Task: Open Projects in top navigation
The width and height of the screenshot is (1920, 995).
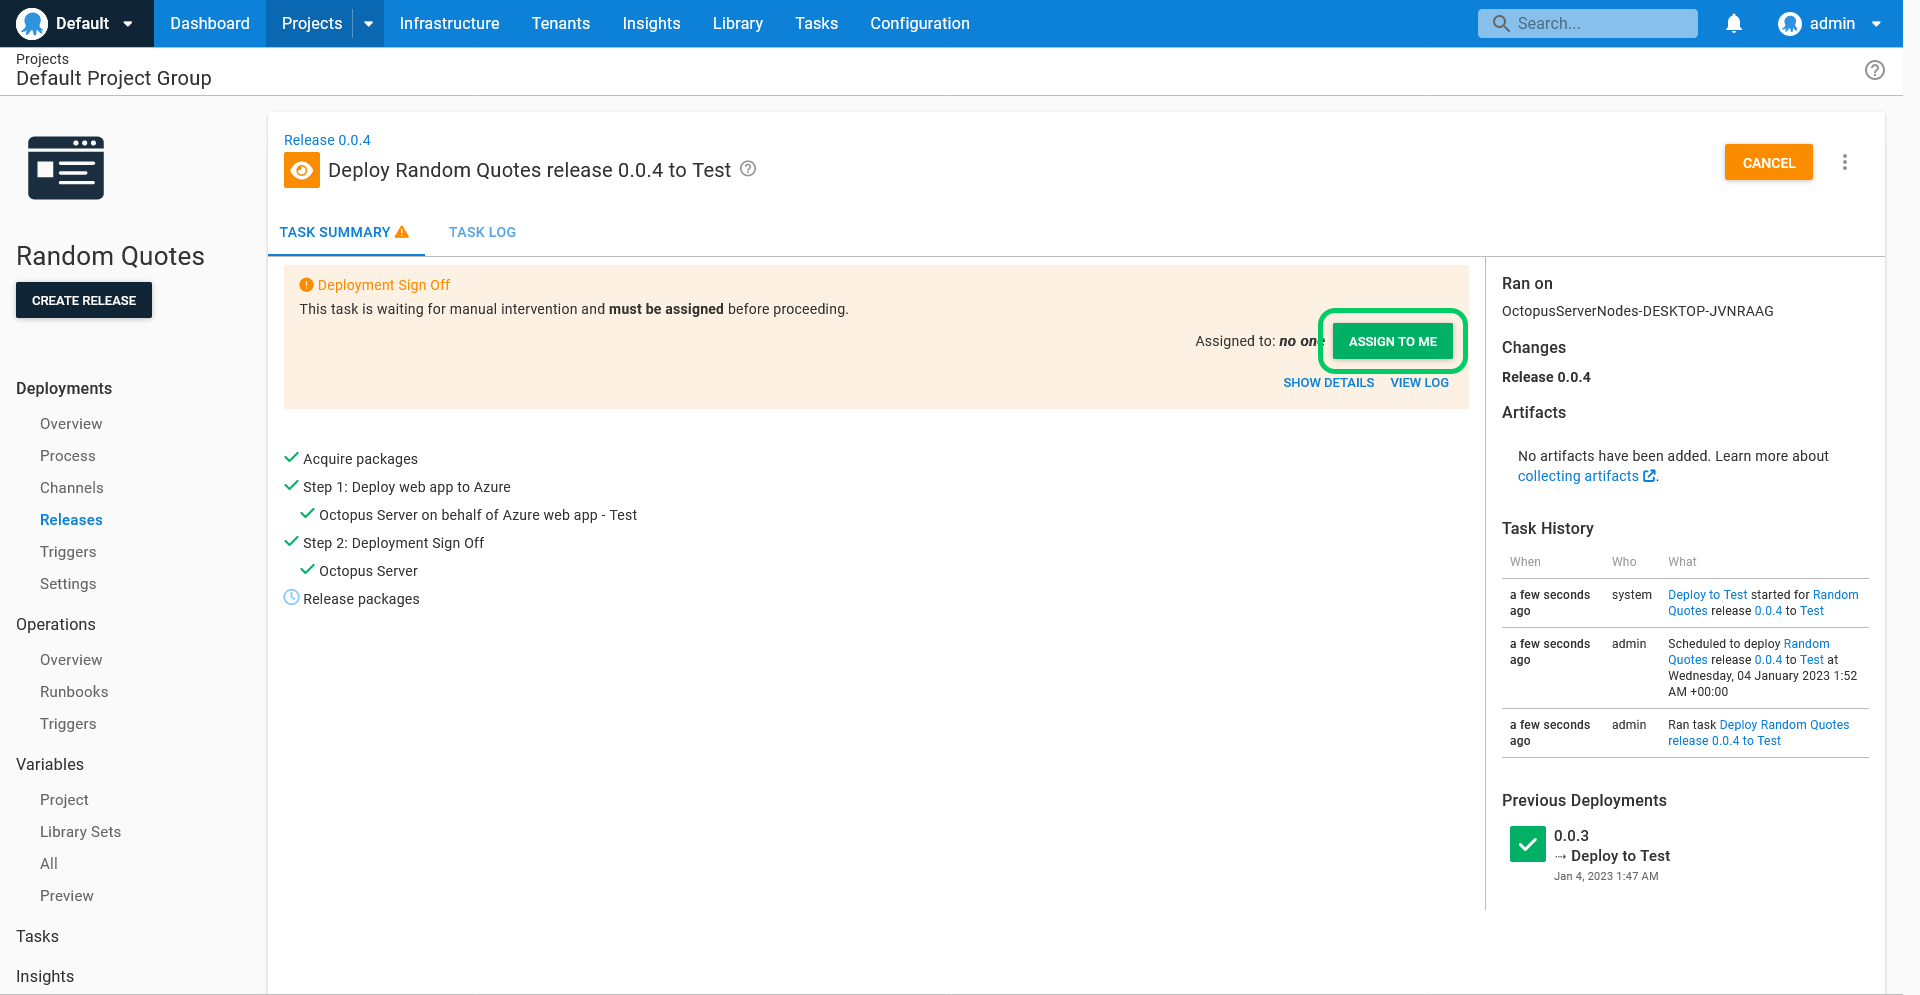Action: pyautogui.click(x=312, y=23)
